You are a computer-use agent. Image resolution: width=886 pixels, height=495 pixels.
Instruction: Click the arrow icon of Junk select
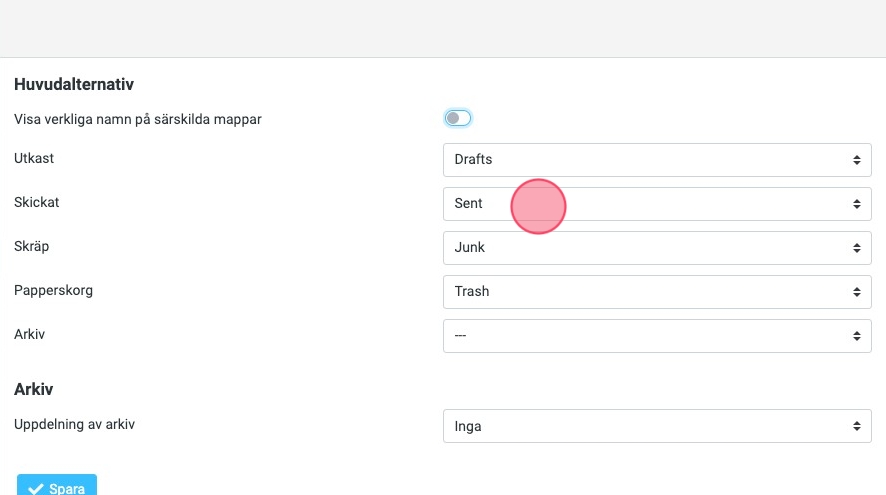pyautogui.click(x=856, y=248)
